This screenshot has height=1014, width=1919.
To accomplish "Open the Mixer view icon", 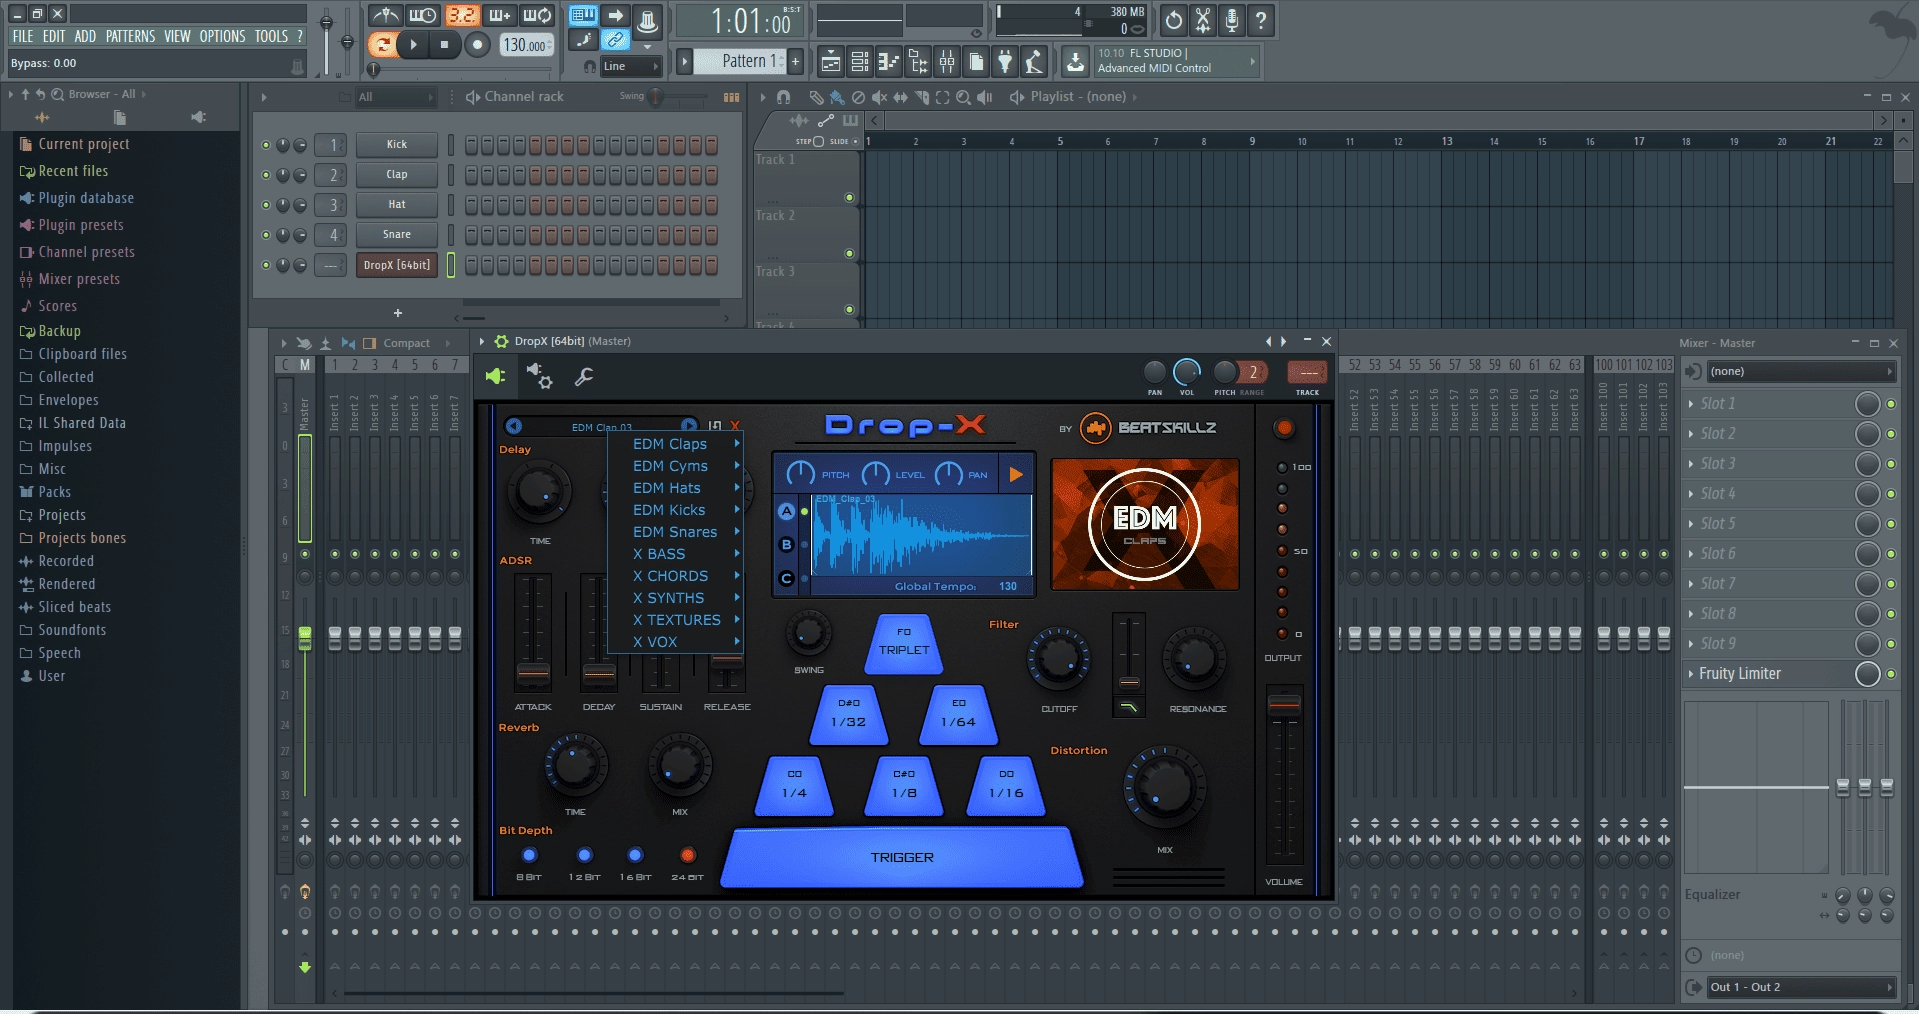I will [946, 62].
